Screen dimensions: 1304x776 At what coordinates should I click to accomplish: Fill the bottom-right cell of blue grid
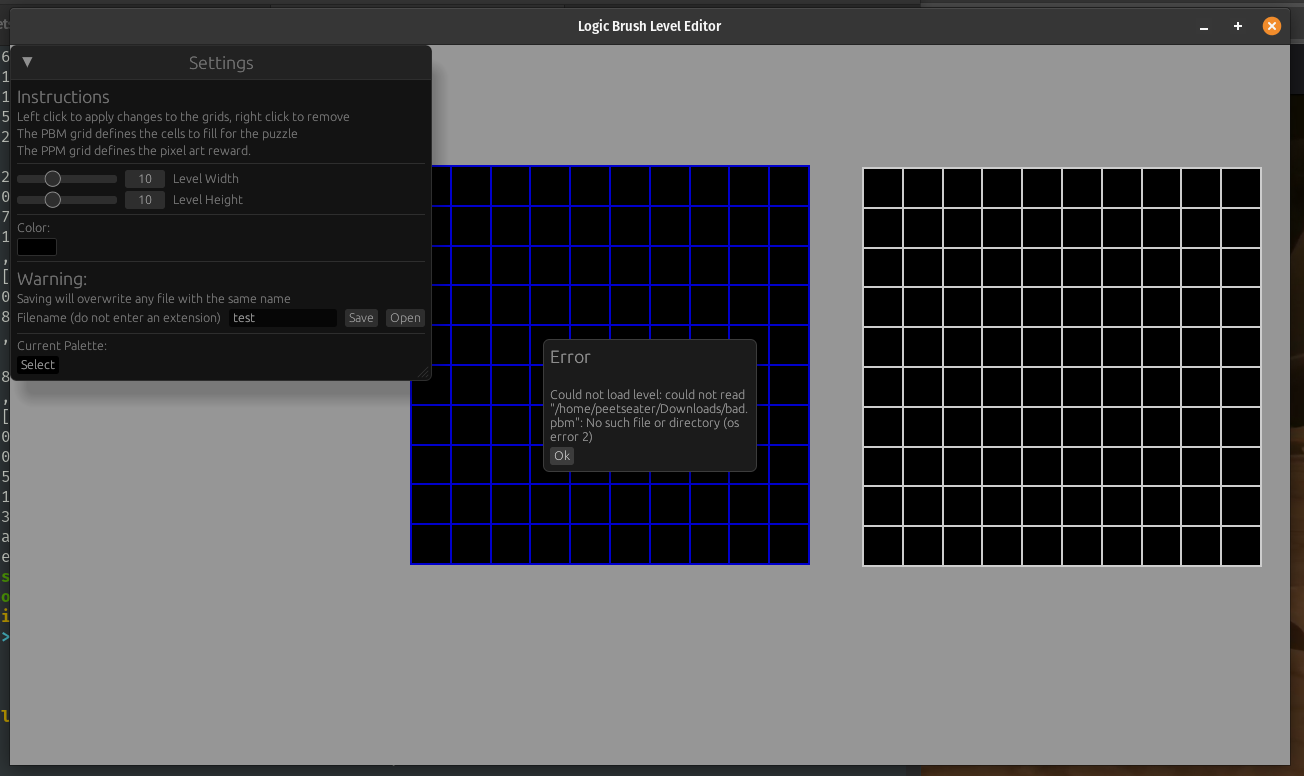pos(789,544)
